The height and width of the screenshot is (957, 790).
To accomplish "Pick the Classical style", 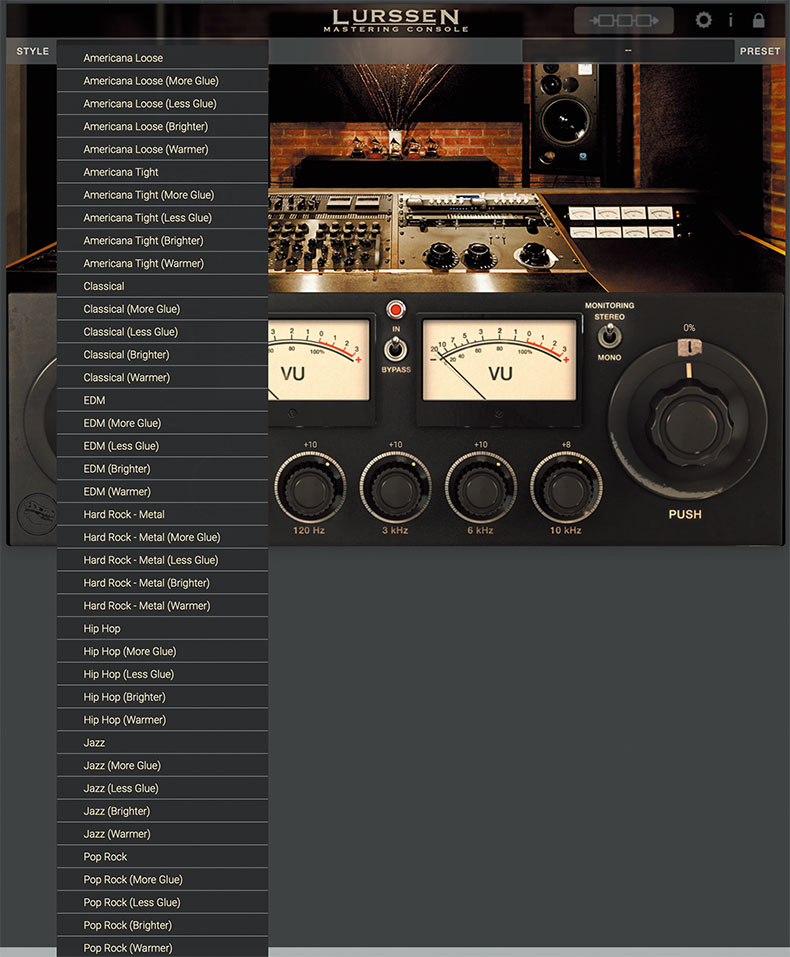I will pos(162,286).
